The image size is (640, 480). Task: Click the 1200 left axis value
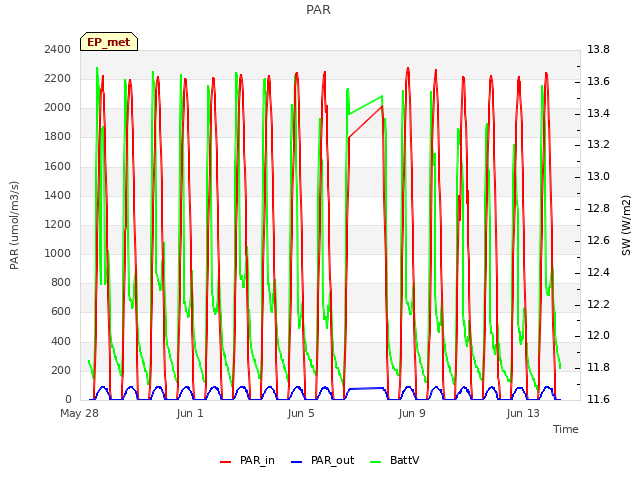58,224
